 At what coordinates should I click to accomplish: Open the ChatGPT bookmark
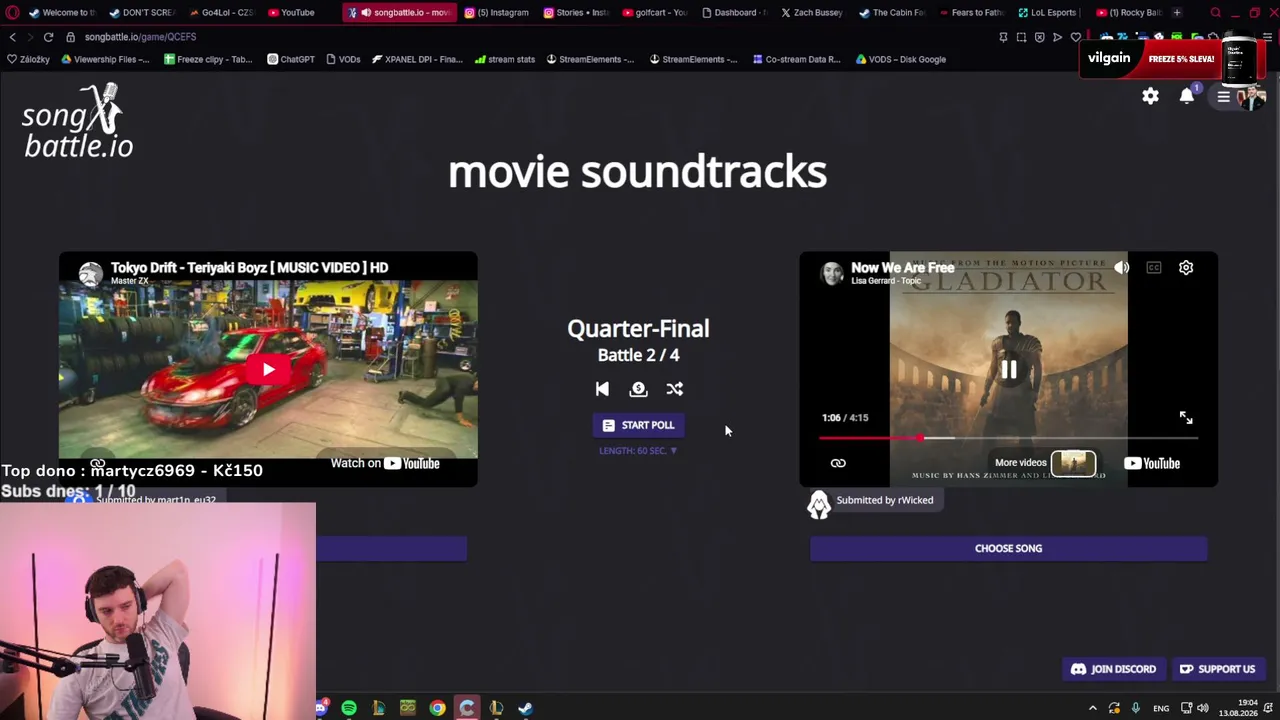(x=291, y=59)
